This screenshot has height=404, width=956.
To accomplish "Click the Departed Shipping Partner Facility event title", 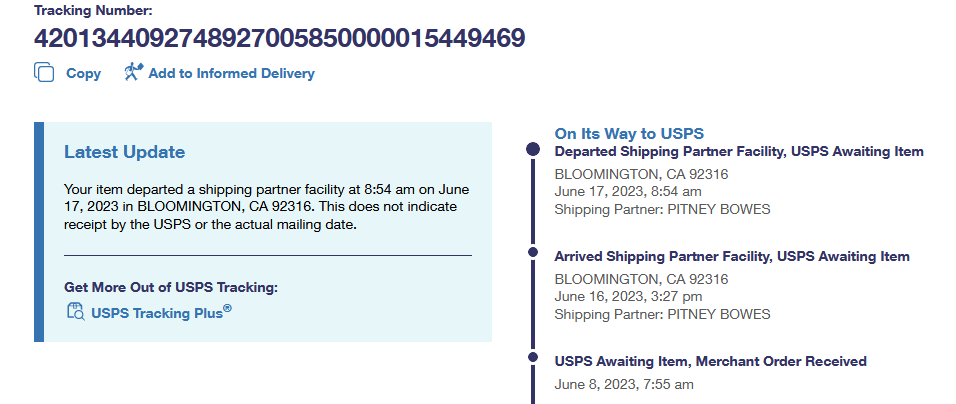I will (x=738, y=152).
